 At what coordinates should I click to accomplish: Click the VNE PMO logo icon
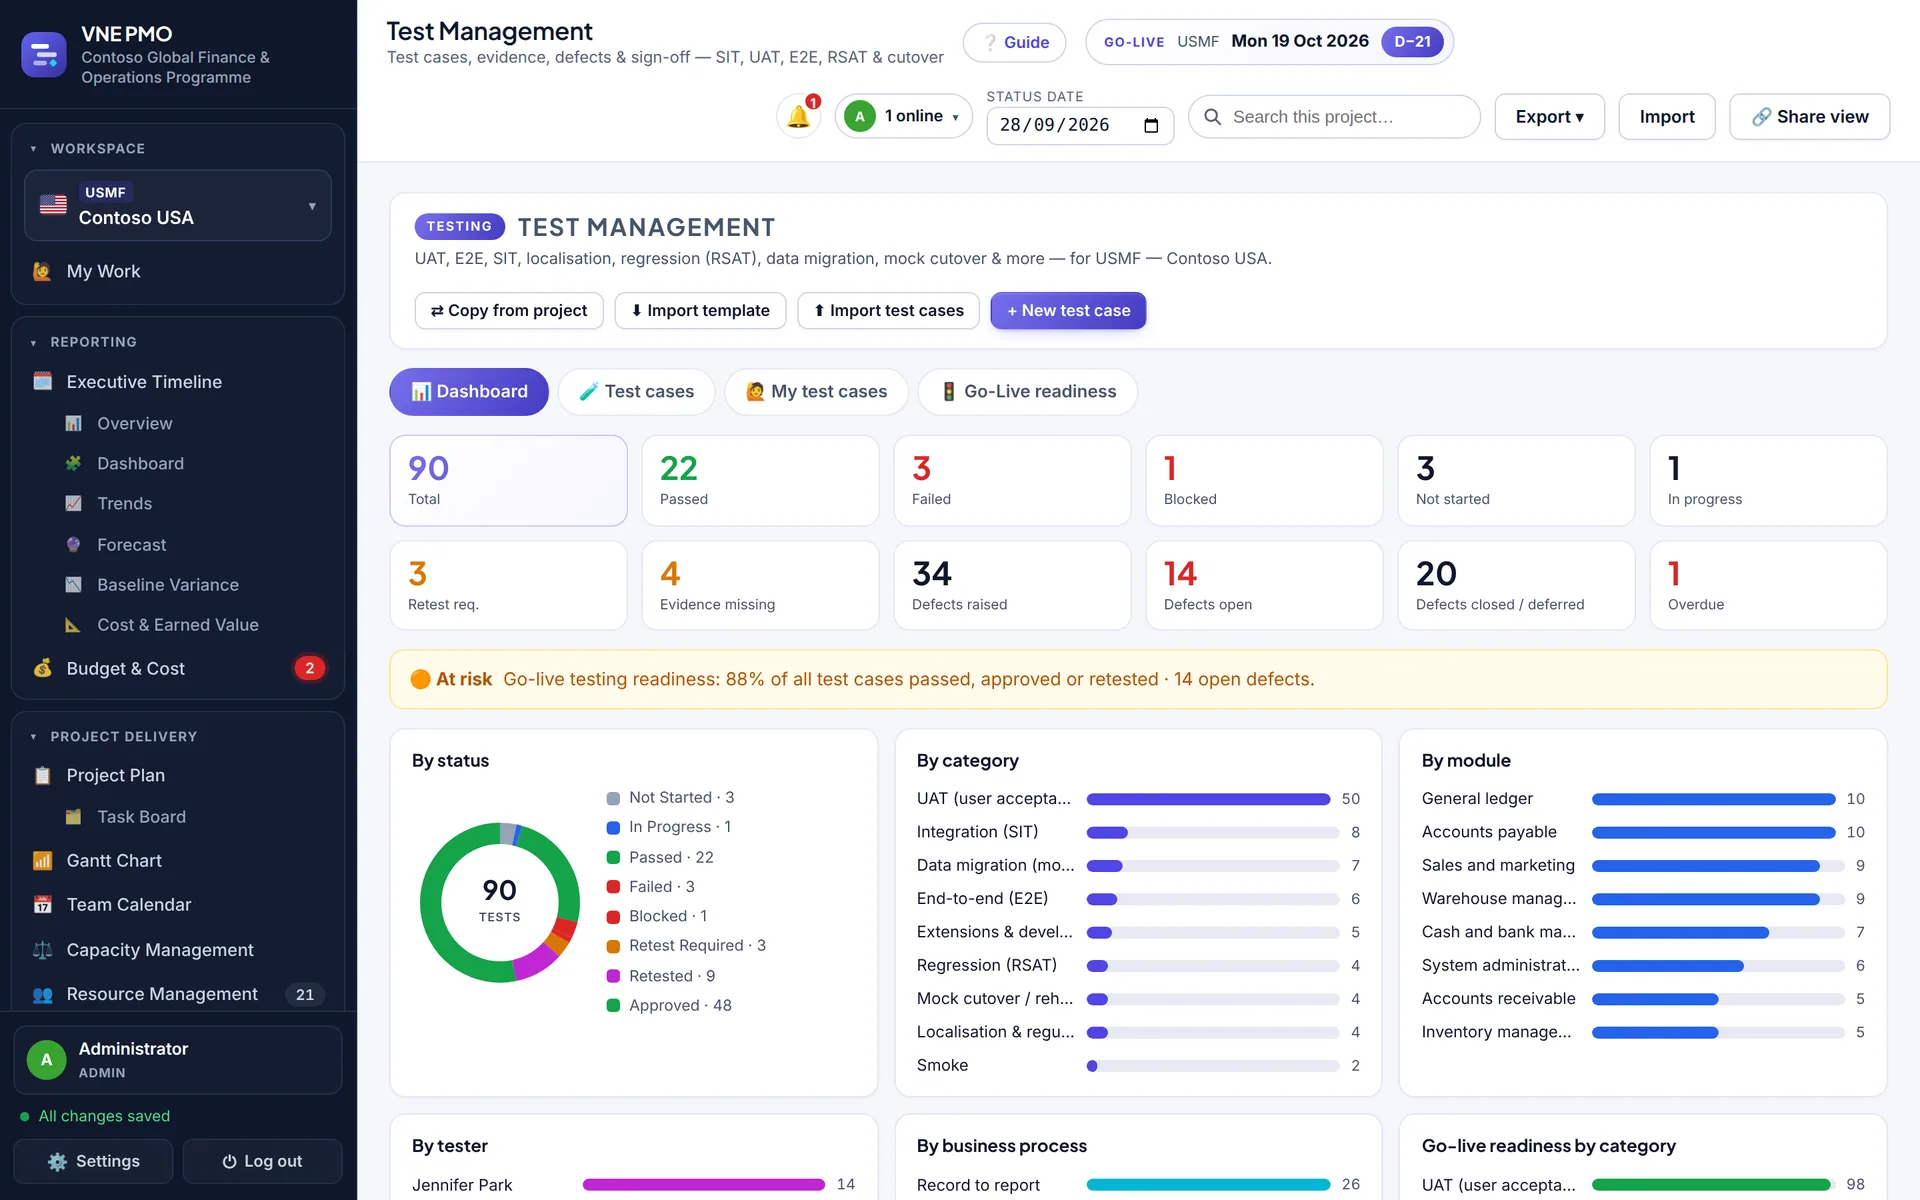[44, 55]
